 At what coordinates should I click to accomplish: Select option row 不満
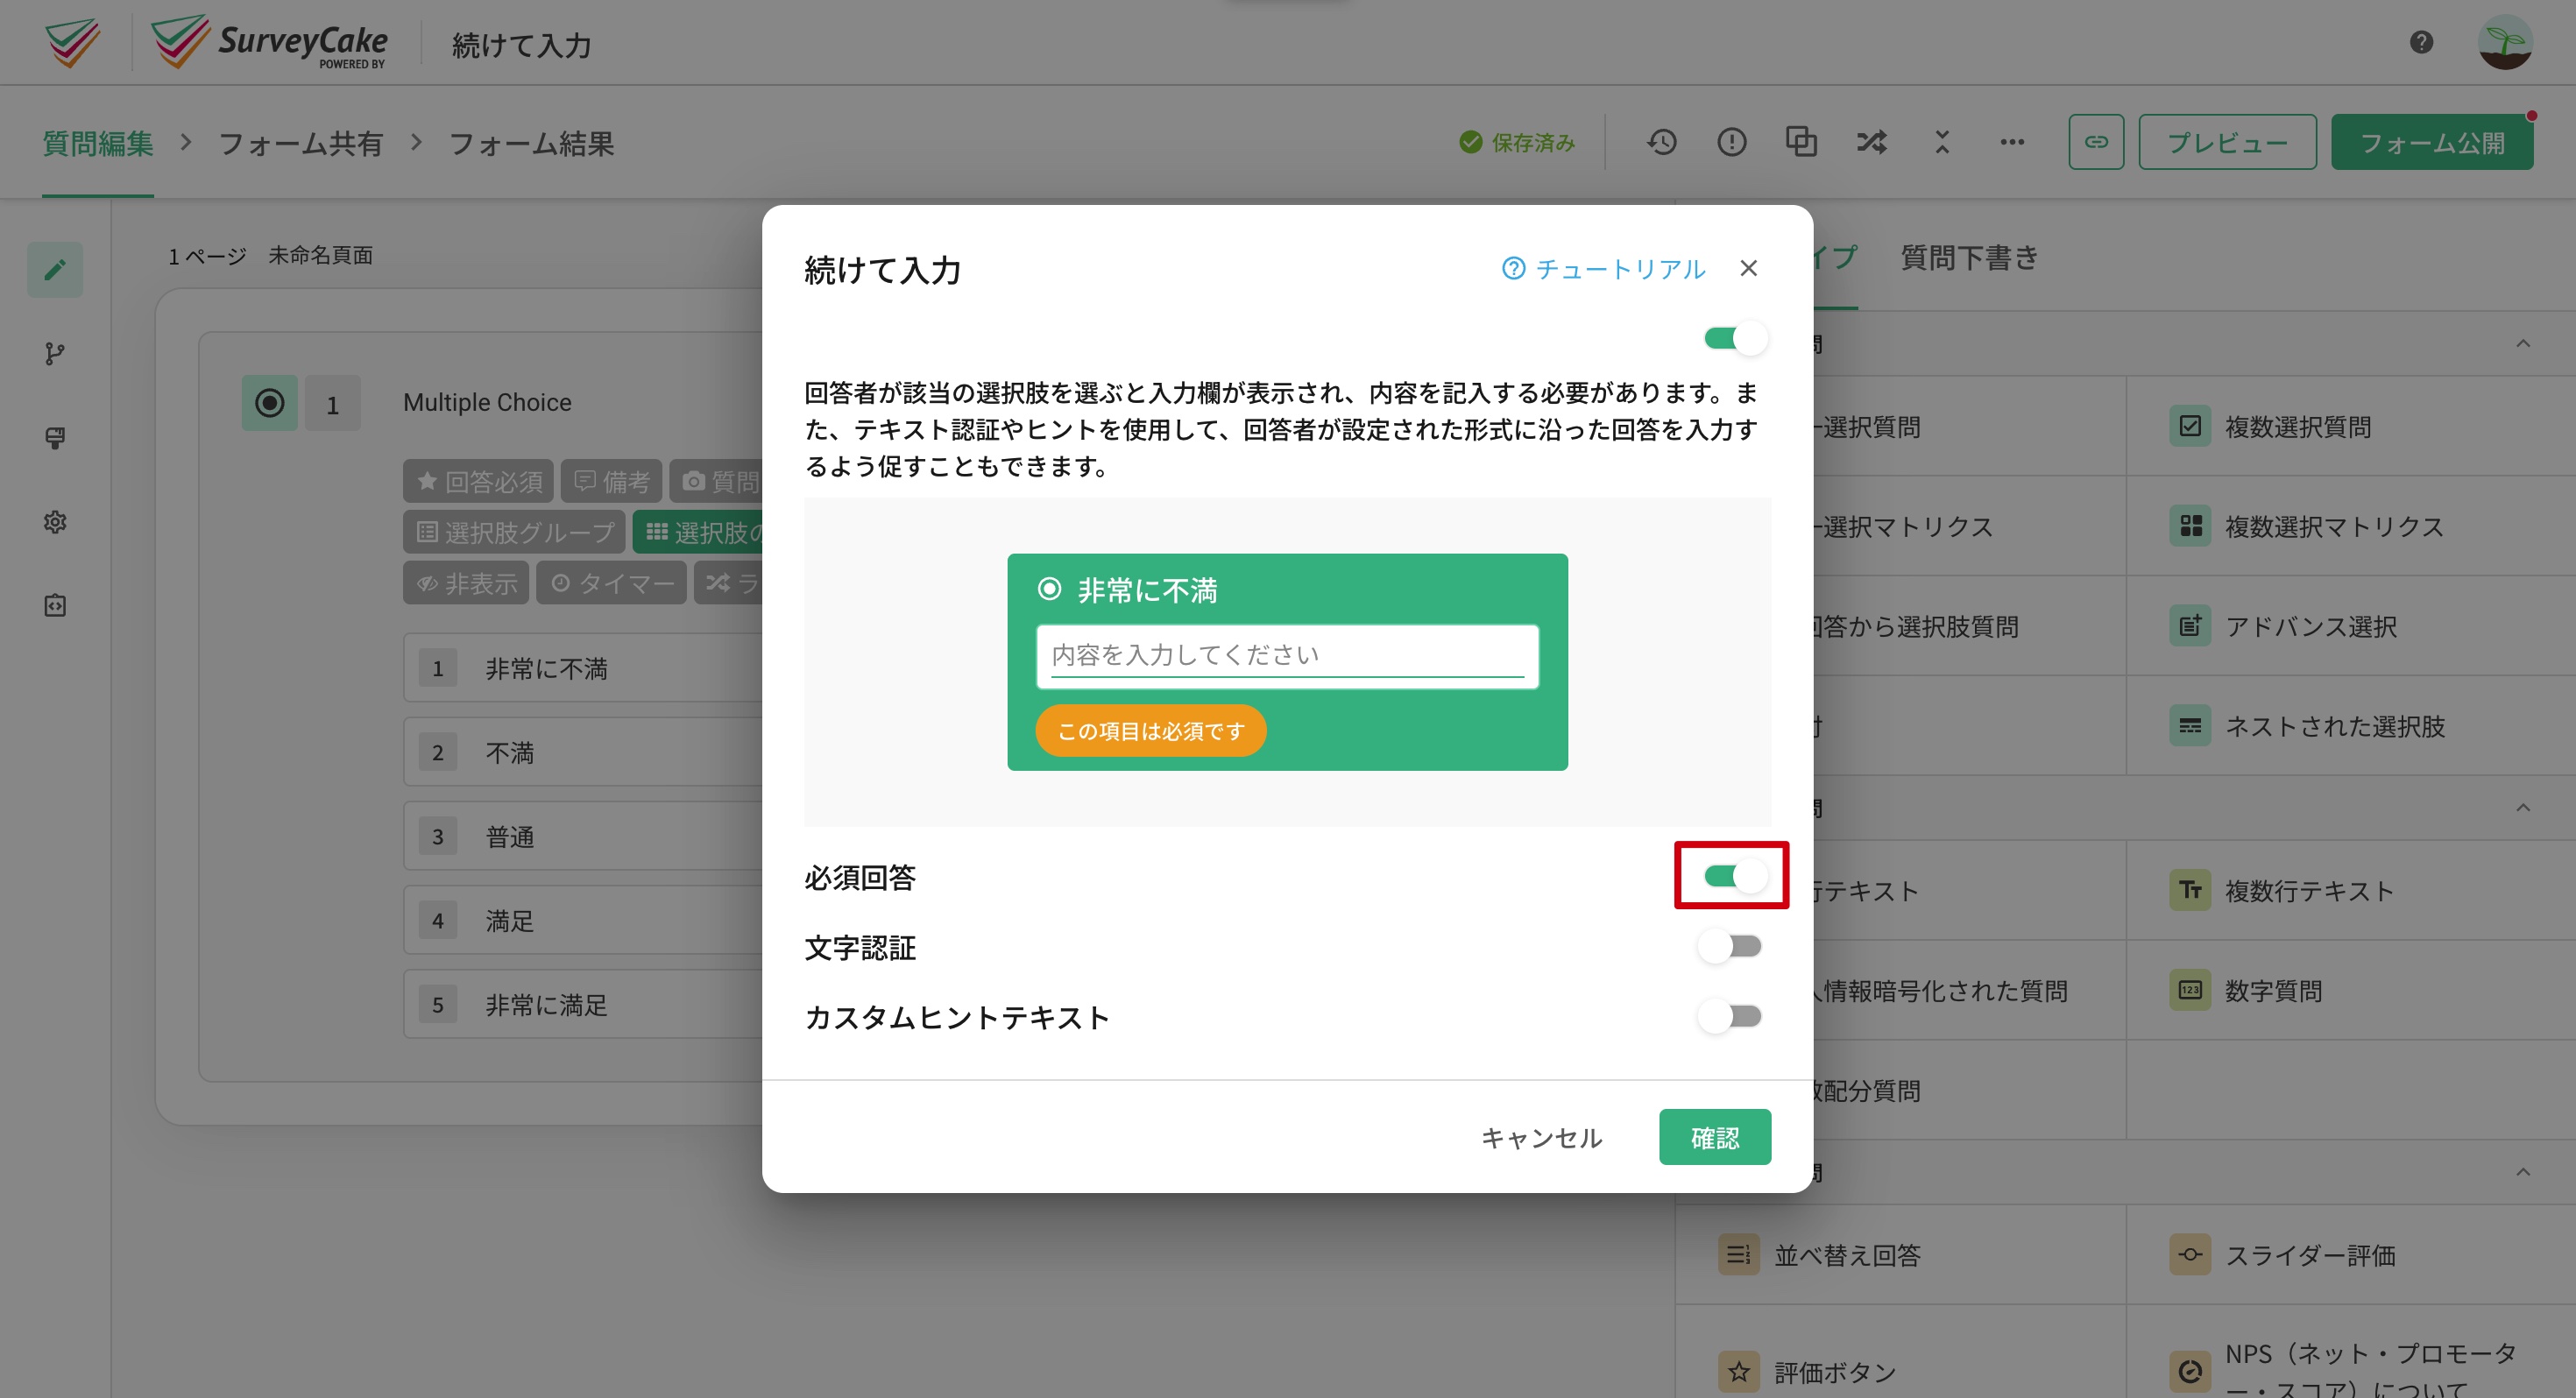click(583, 752)
